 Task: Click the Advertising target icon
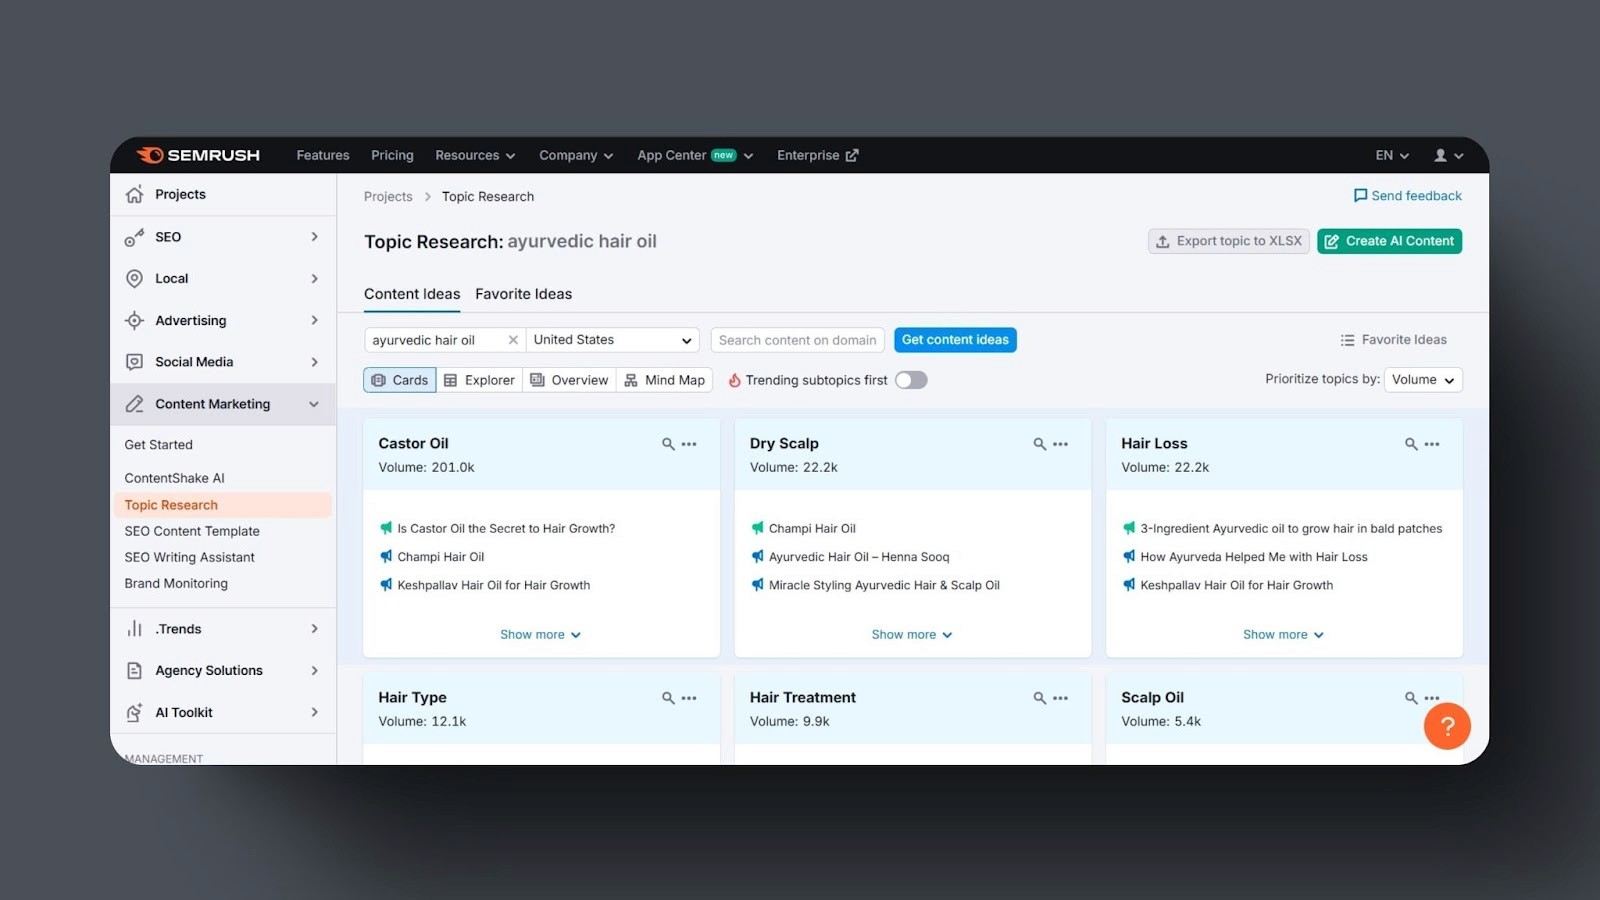134,320
